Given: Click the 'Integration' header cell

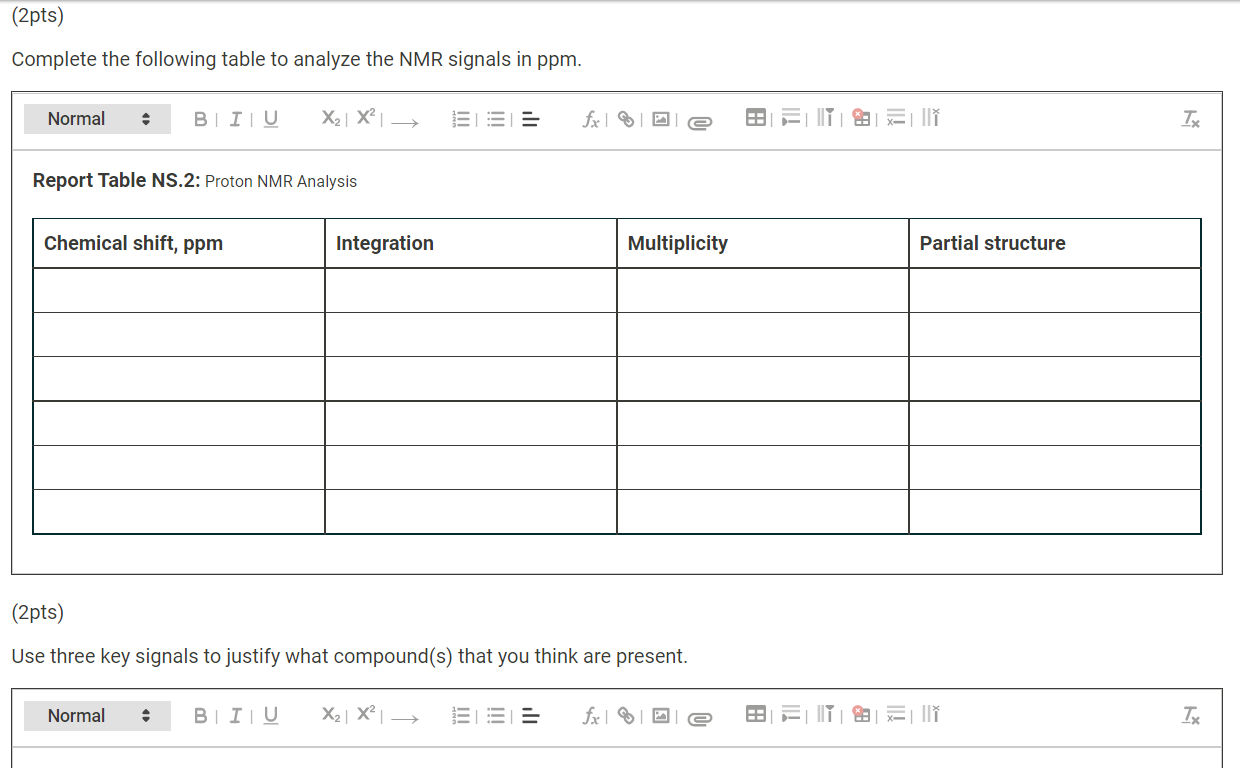Looking at the screenshot, I should coord(471,243).
